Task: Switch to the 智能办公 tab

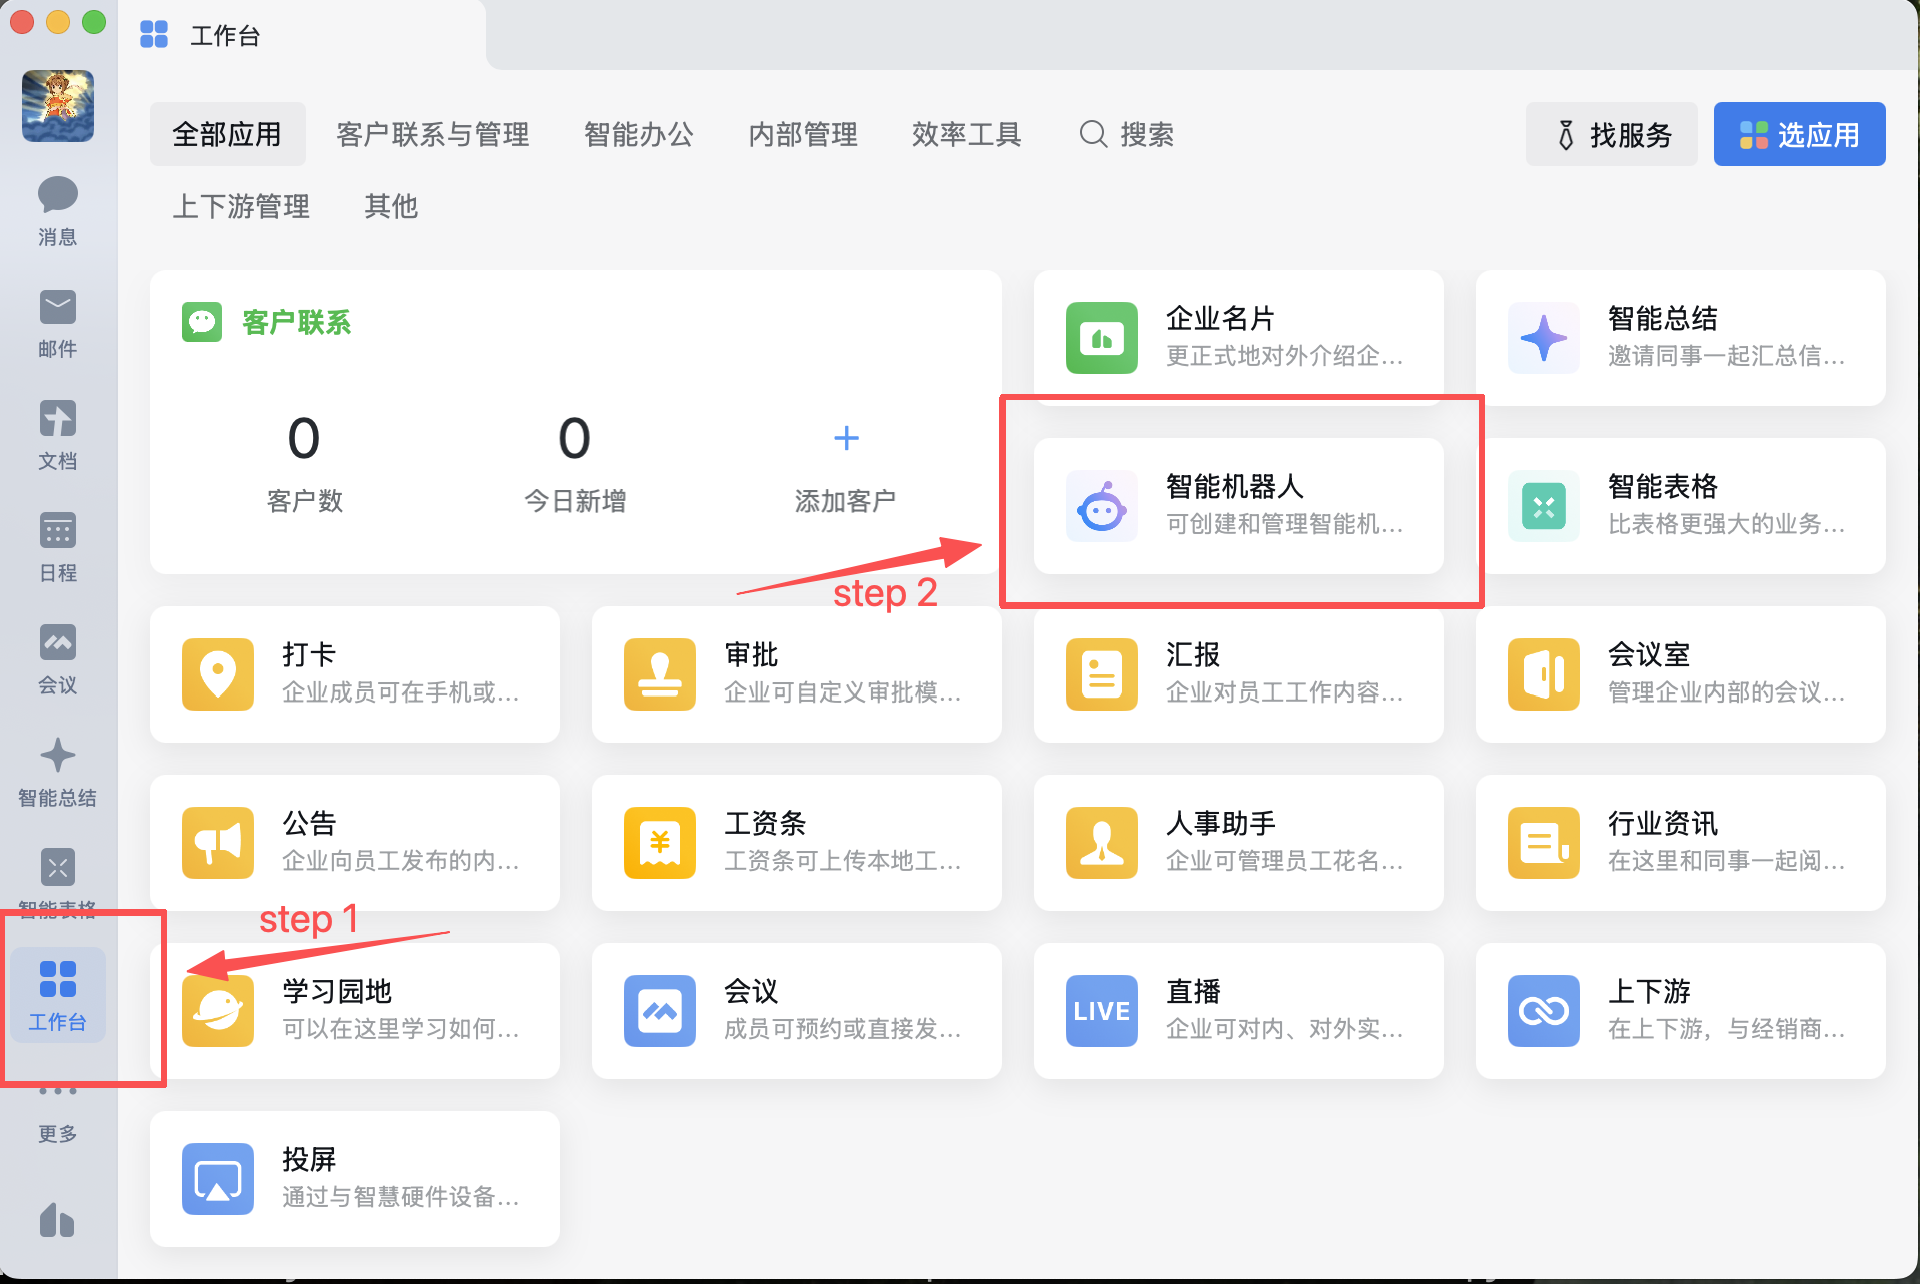Action: point(638,134)
